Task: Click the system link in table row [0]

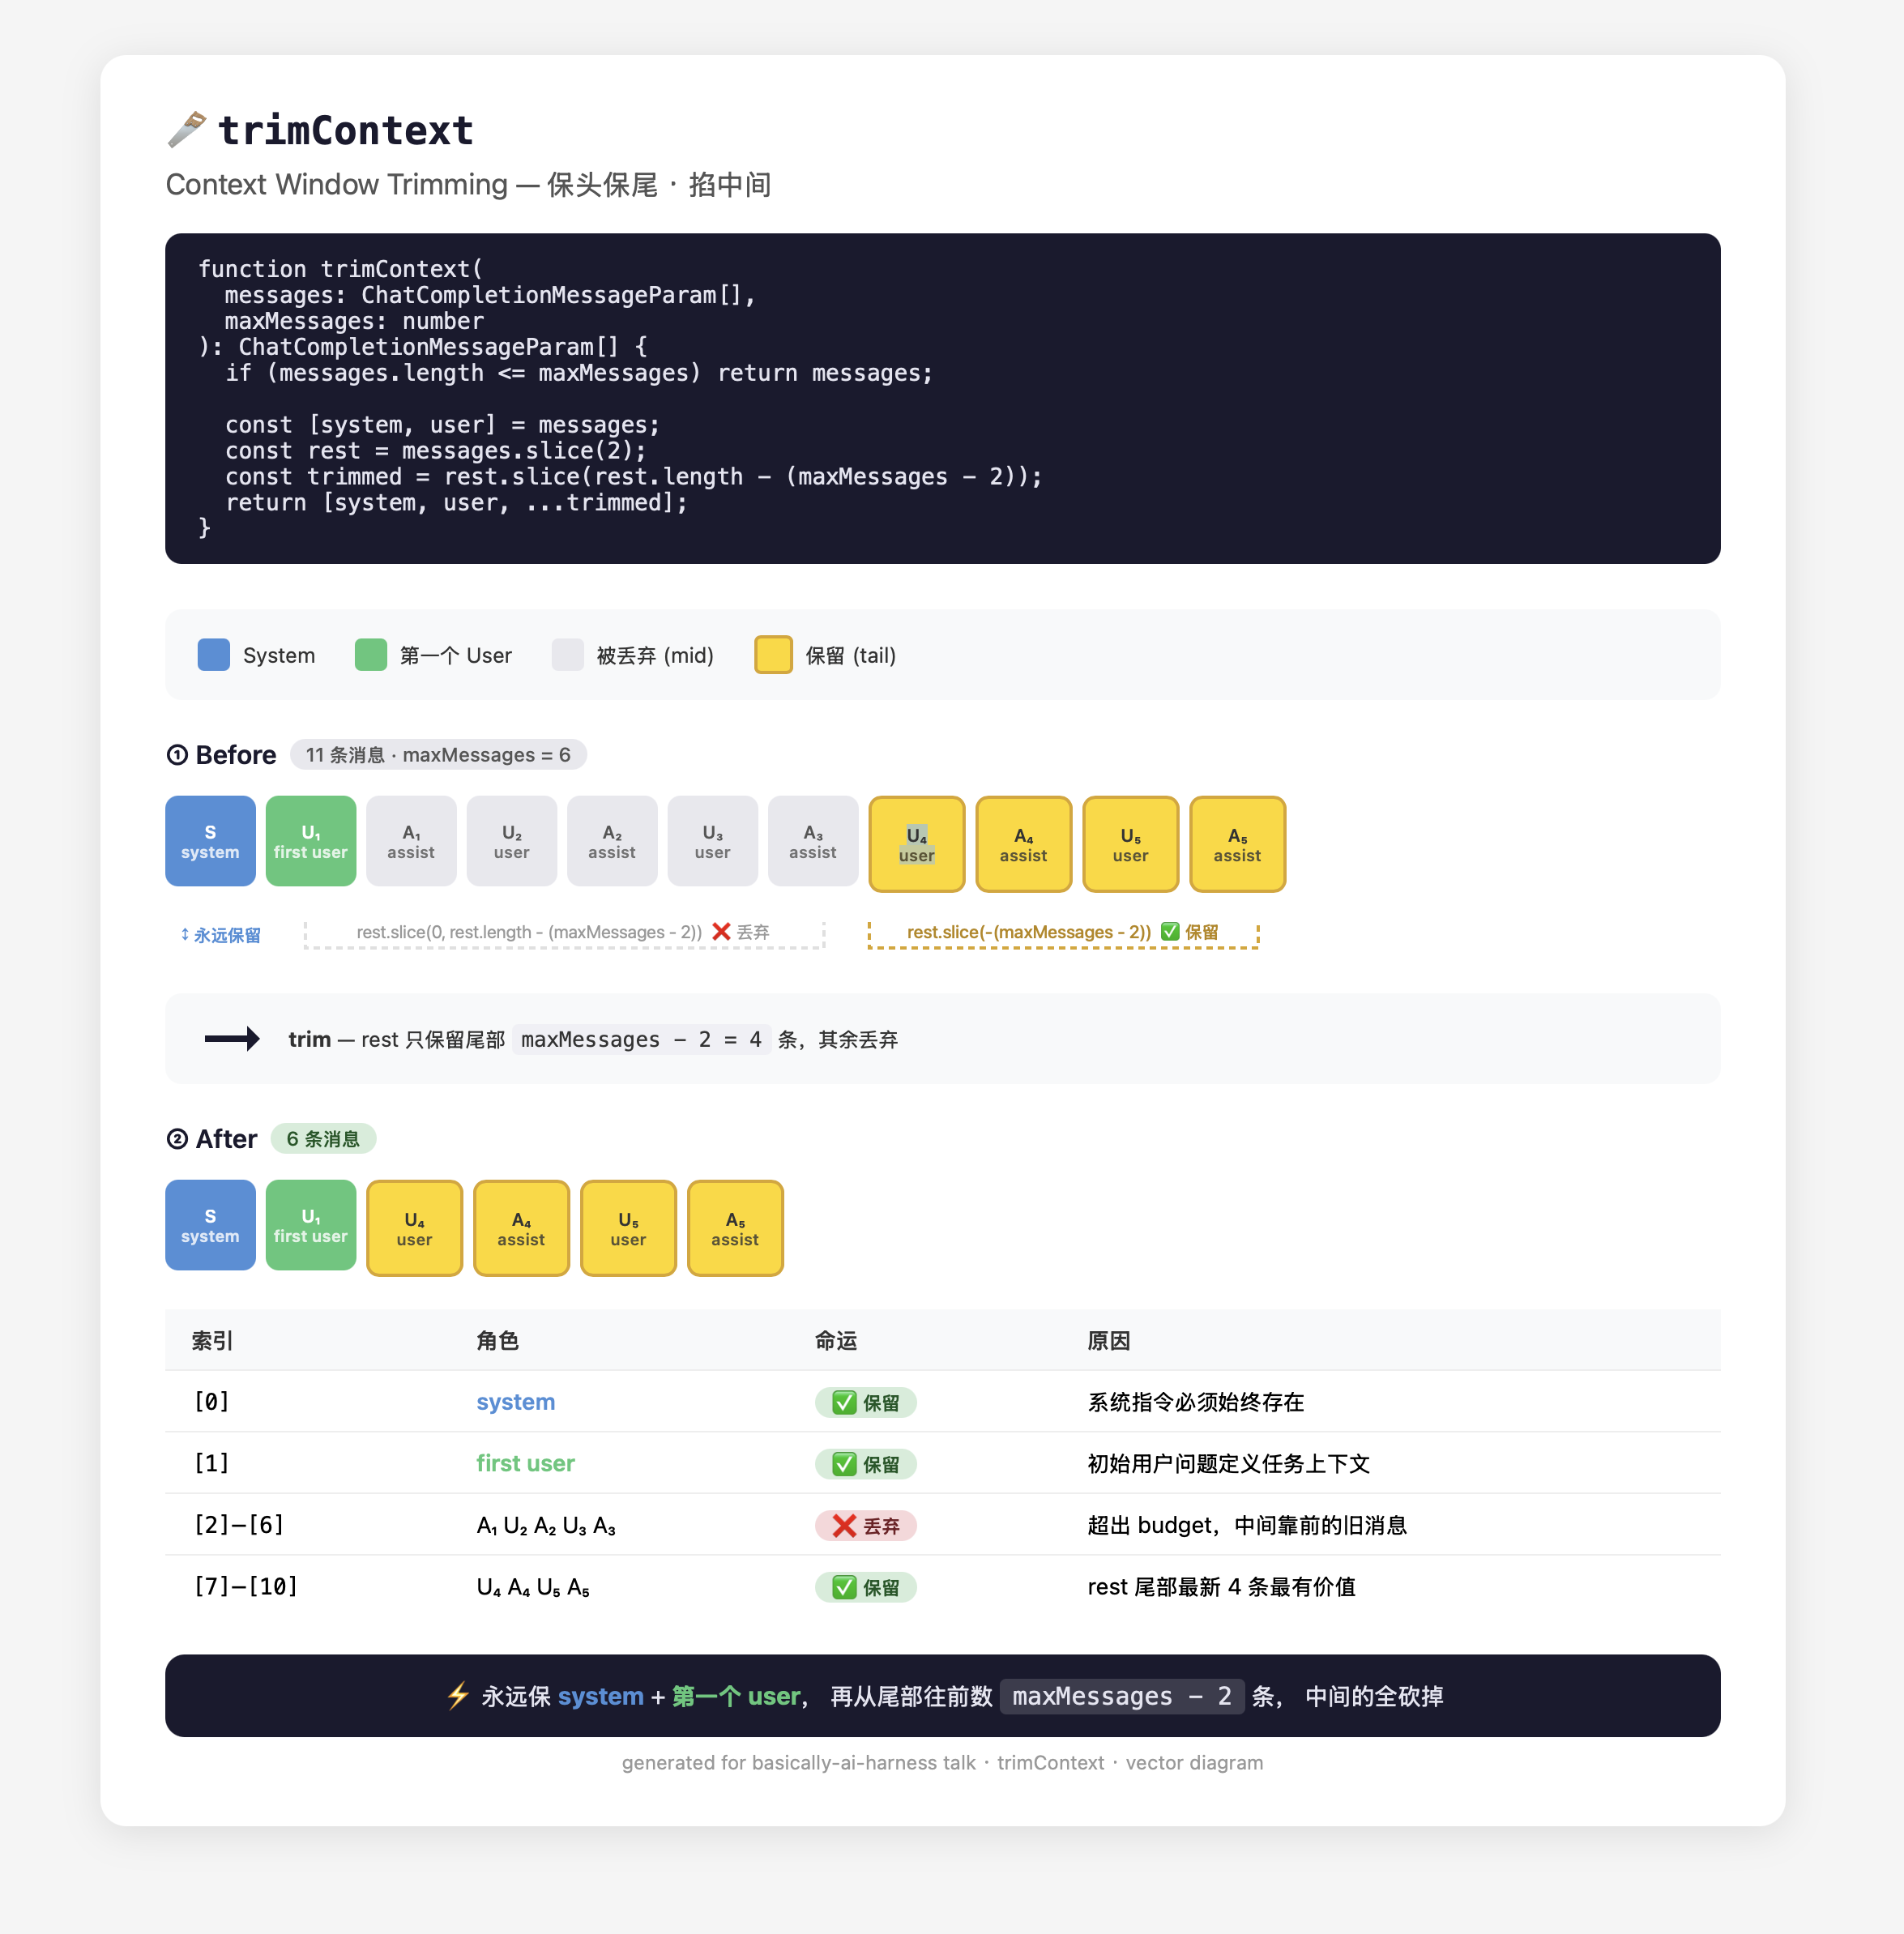Action: [x=515, y=1402]
